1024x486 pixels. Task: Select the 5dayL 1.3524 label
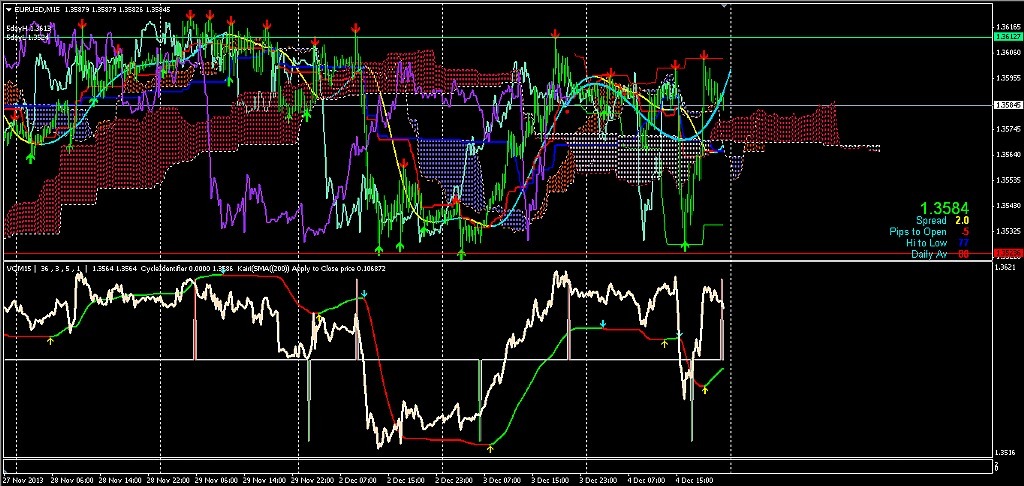[27, 37]
